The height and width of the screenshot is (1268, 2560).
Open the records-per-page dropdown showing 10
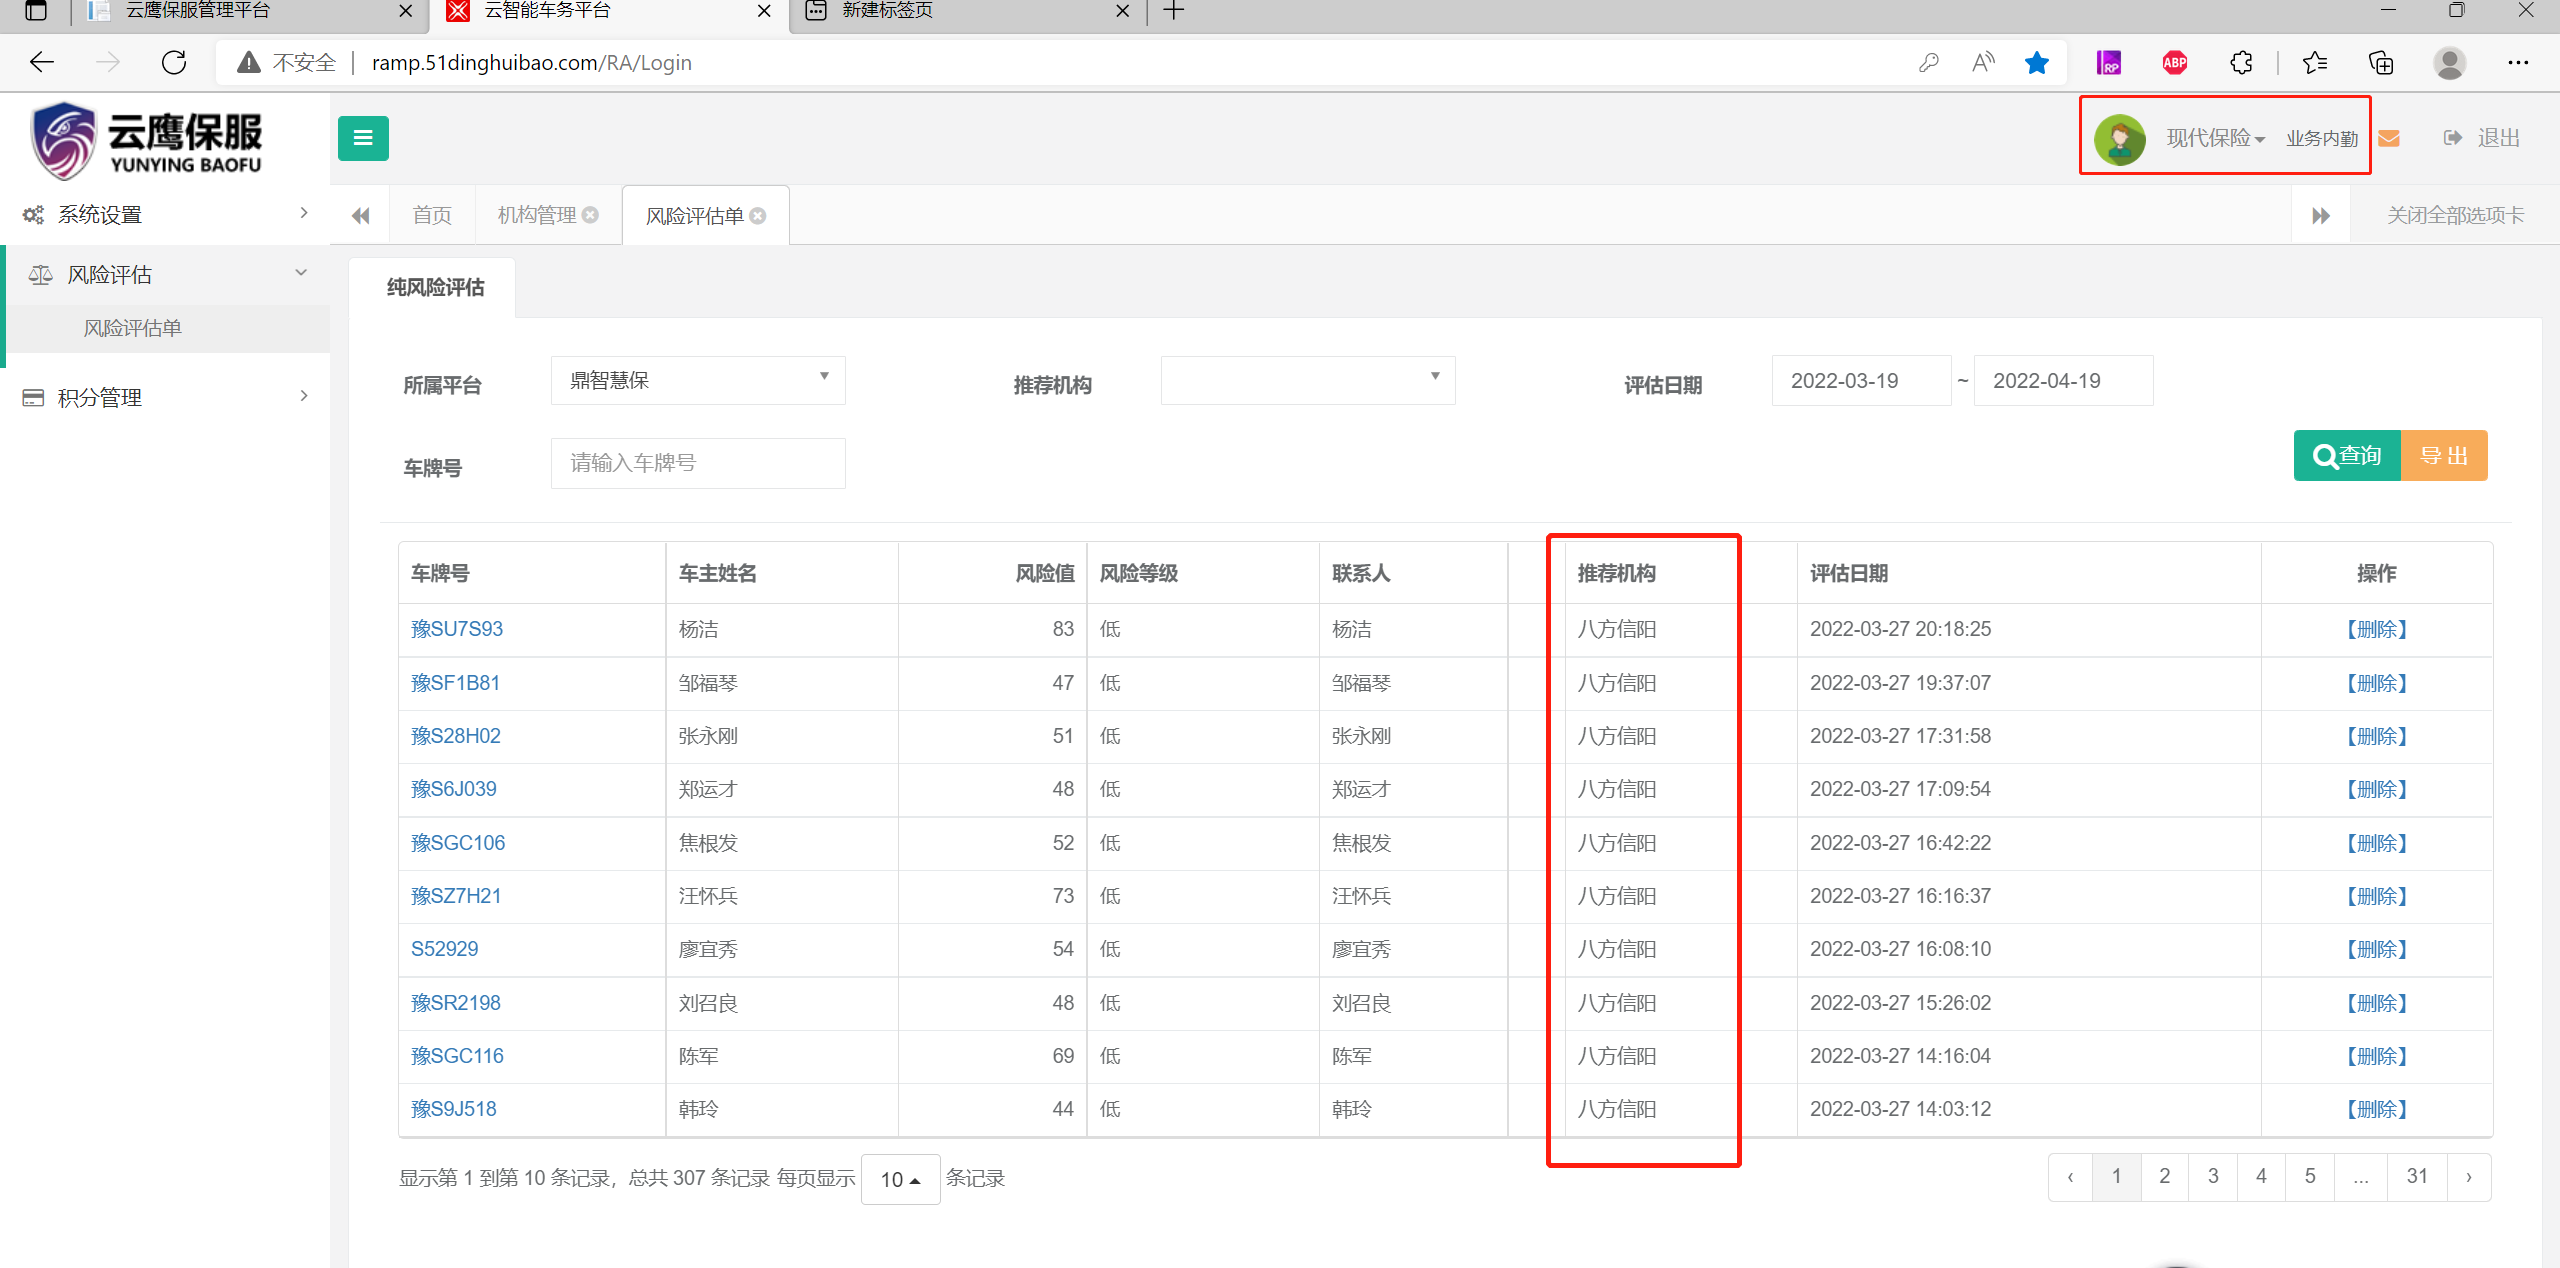pos(899,1179)
